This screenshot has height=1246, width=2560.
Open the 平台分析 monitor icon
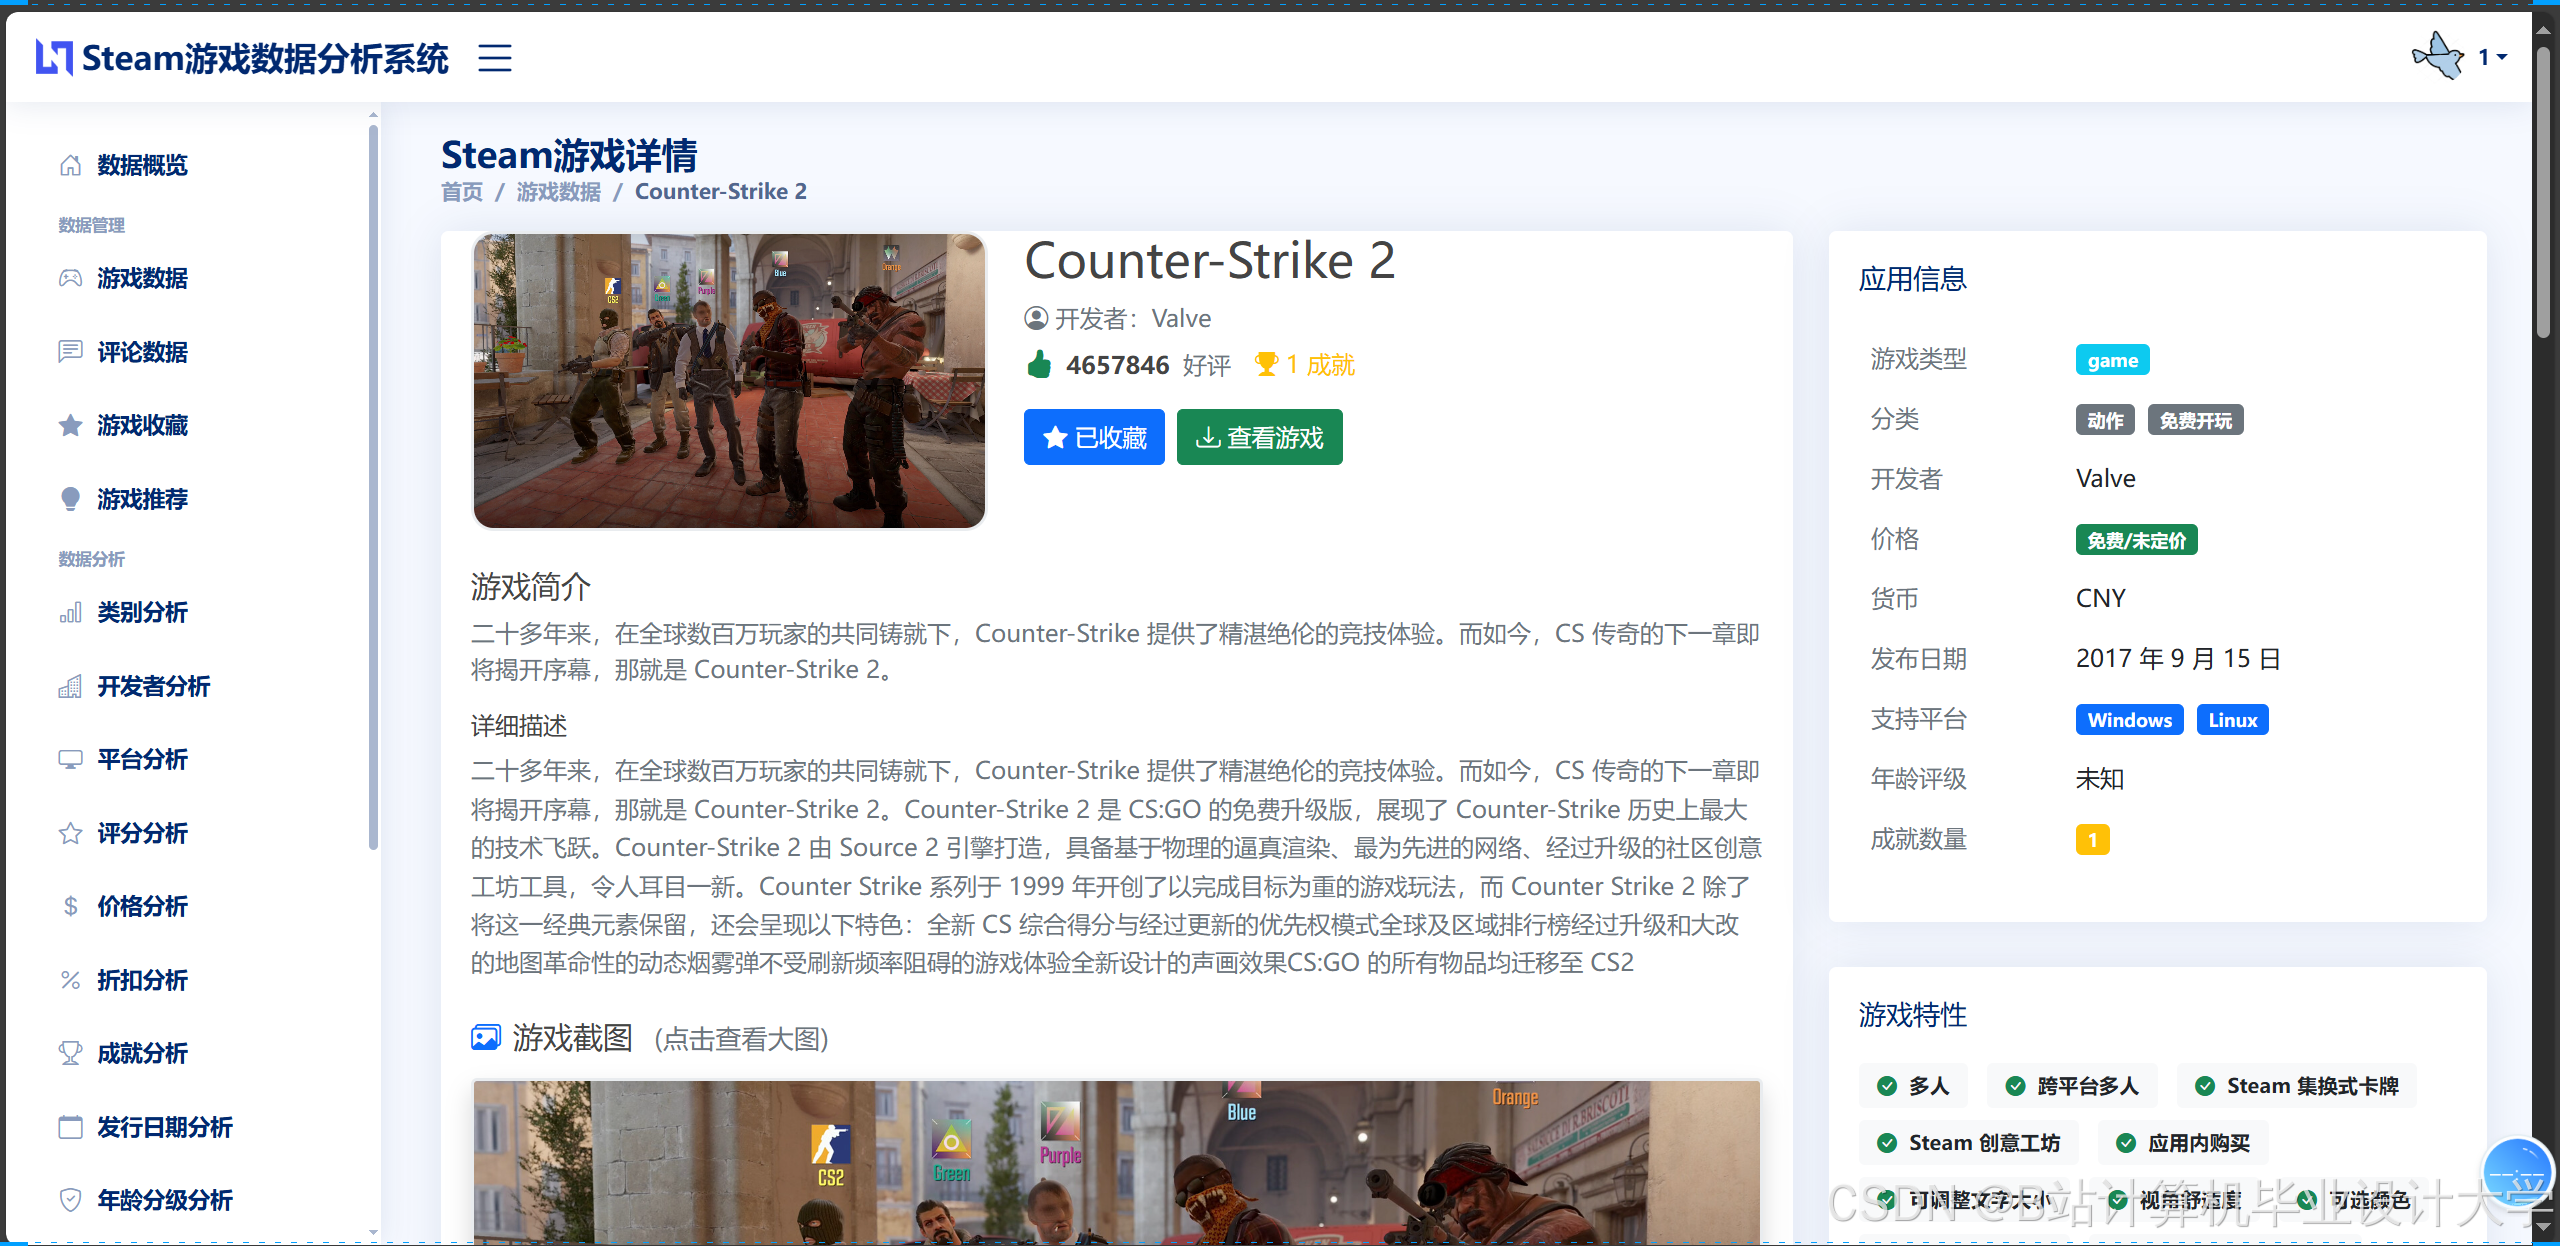click(70, 759)
